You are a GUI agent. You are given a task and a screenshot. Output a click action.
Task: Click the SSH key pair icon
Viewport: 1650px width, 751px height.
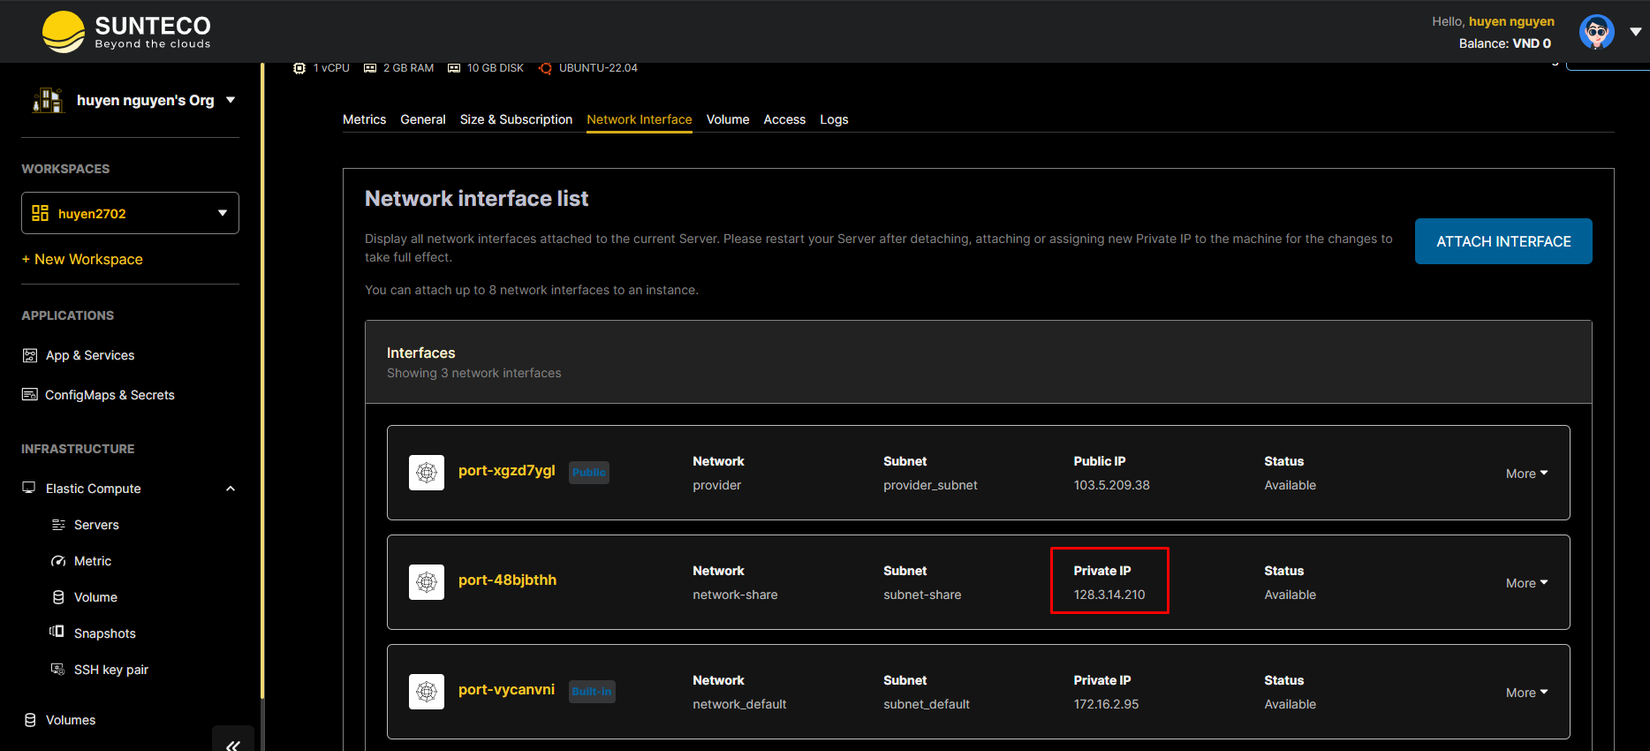coord(58,669)
